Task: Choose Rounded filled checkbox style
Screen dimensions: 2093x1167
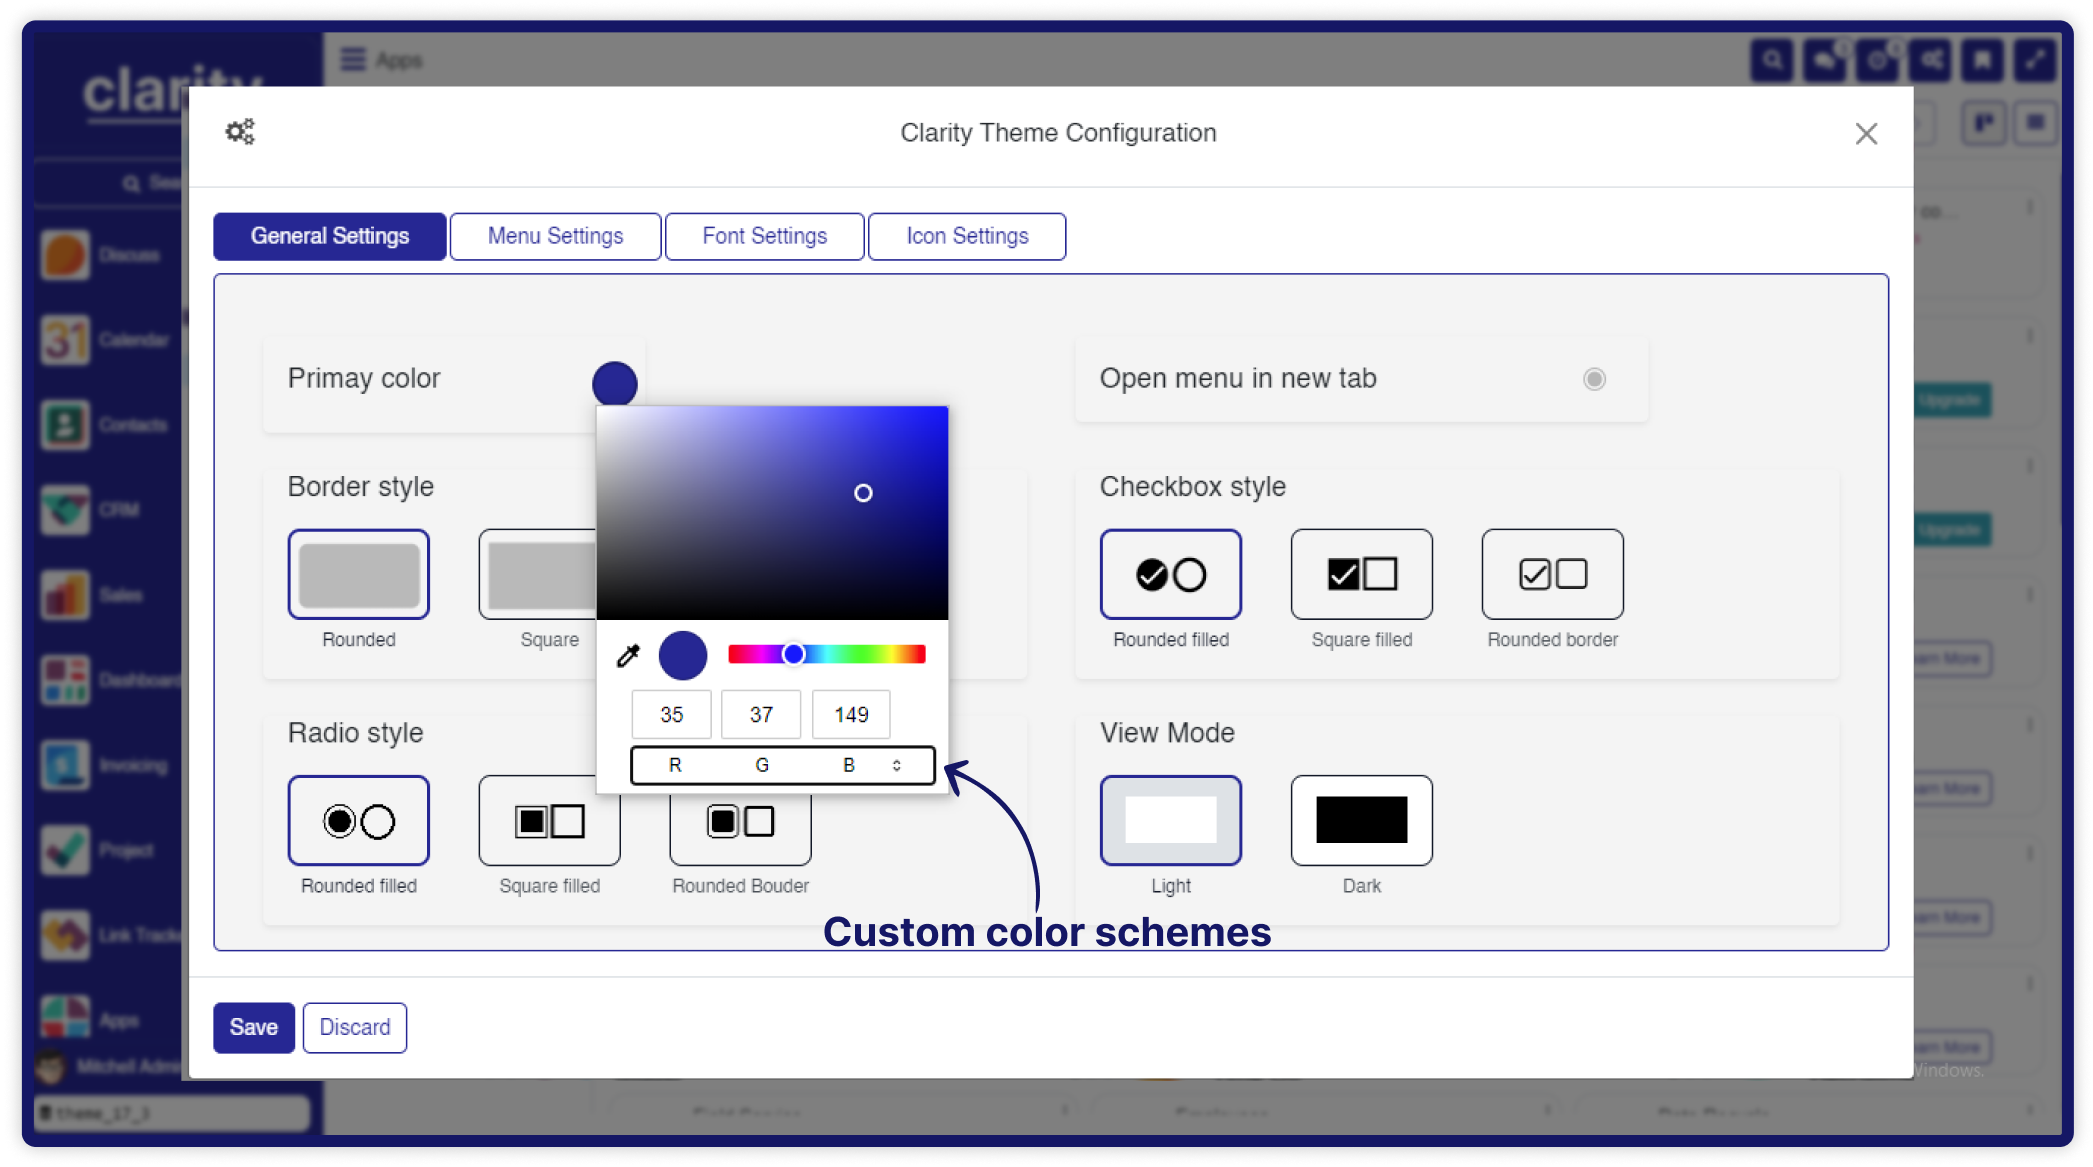Action: point(1171,574)
